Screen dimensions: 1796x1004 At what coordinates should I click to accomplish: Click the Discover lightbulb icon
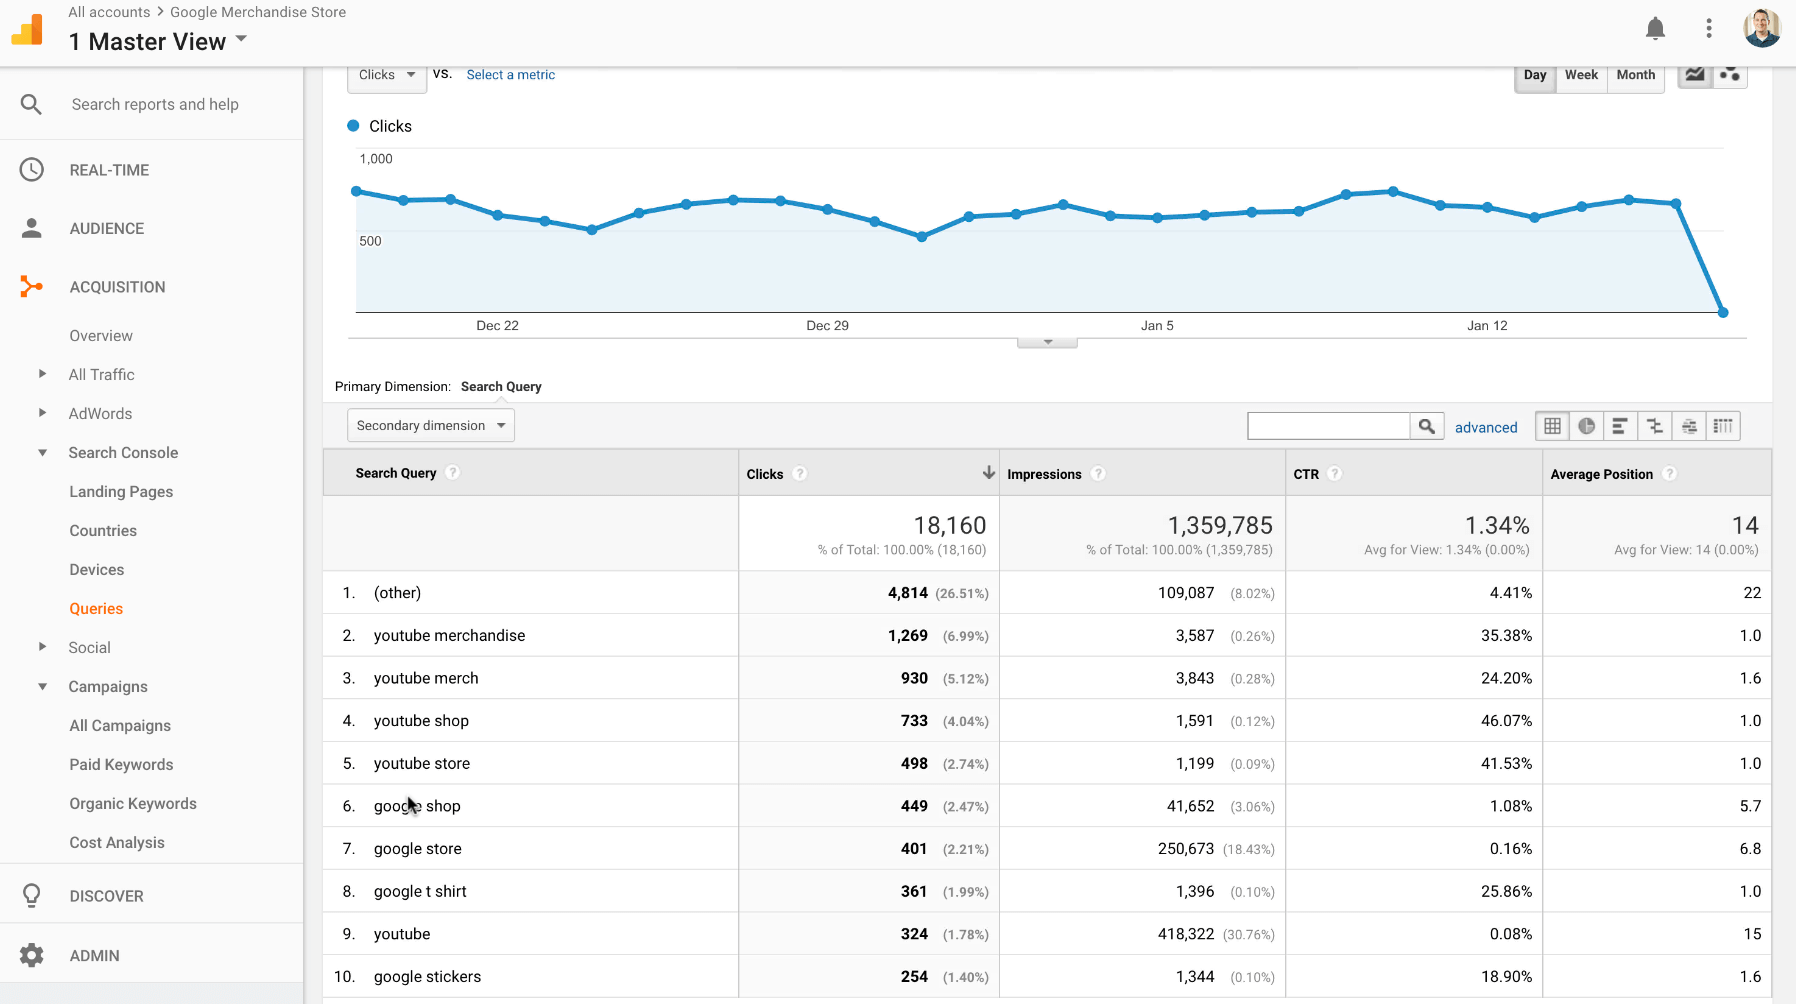(x=32, y=896)
